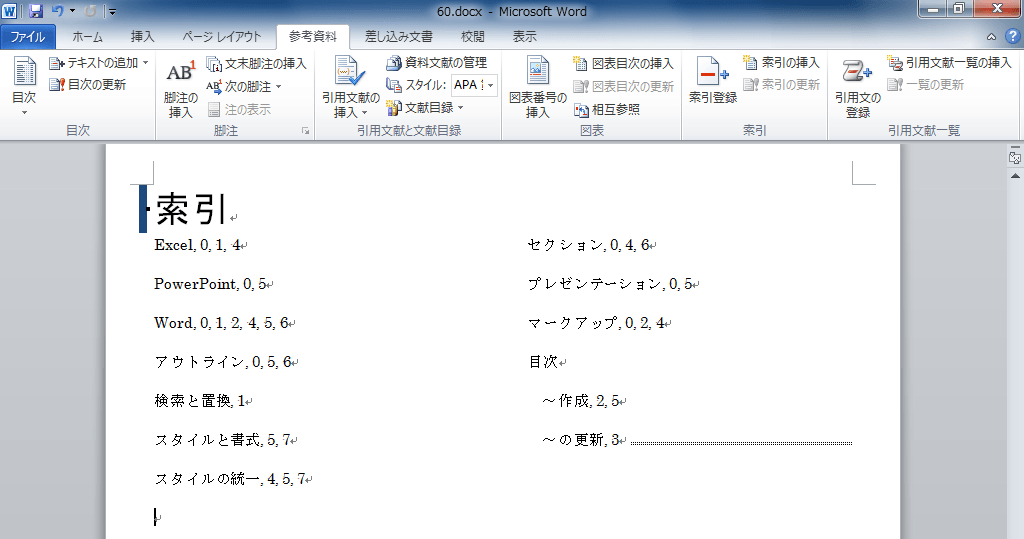Click the 索引 heading in document
Screen dimensions: 1024x539
[x=191, y=209]
